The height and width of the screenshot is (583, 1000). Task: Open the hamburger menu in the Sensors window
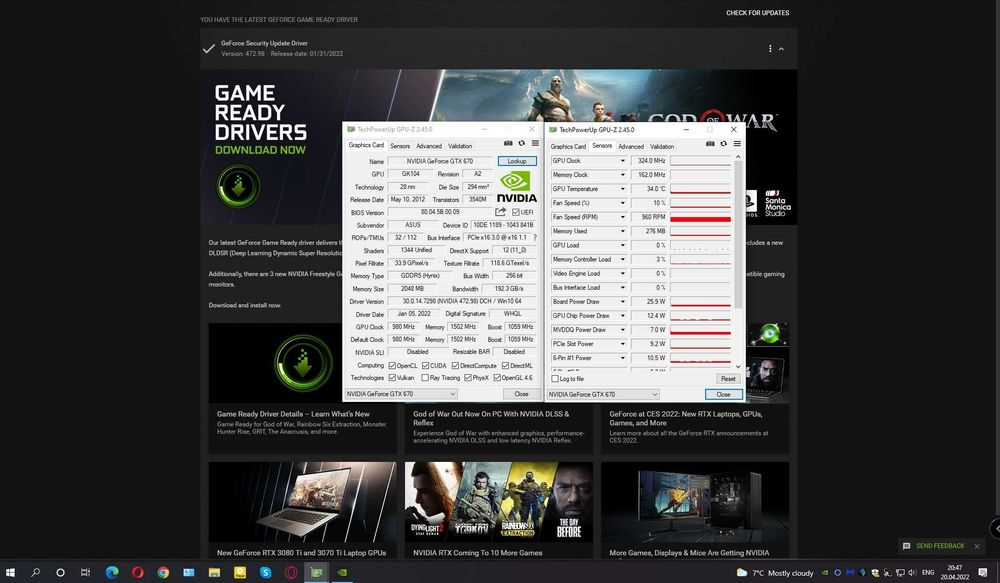737,144
